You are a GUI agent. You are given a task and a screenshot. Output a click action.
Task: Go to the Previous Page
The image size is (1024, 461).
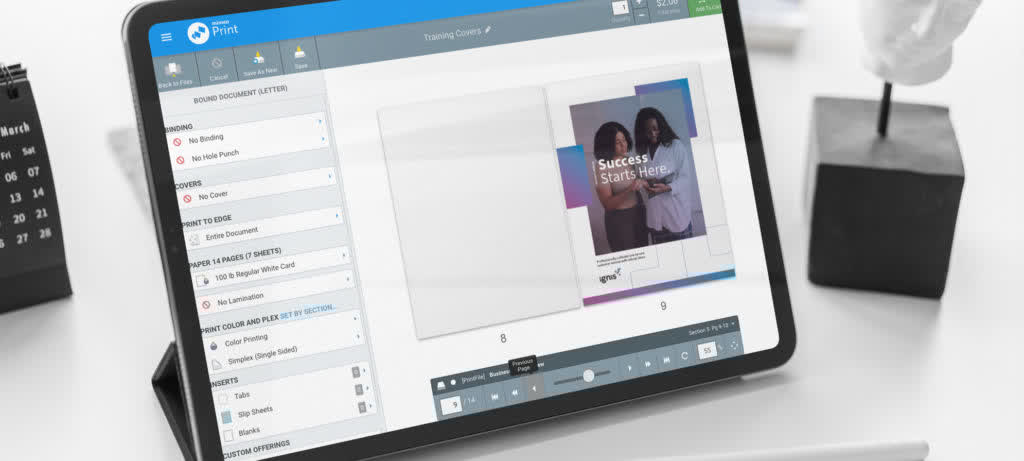(534, 389)
